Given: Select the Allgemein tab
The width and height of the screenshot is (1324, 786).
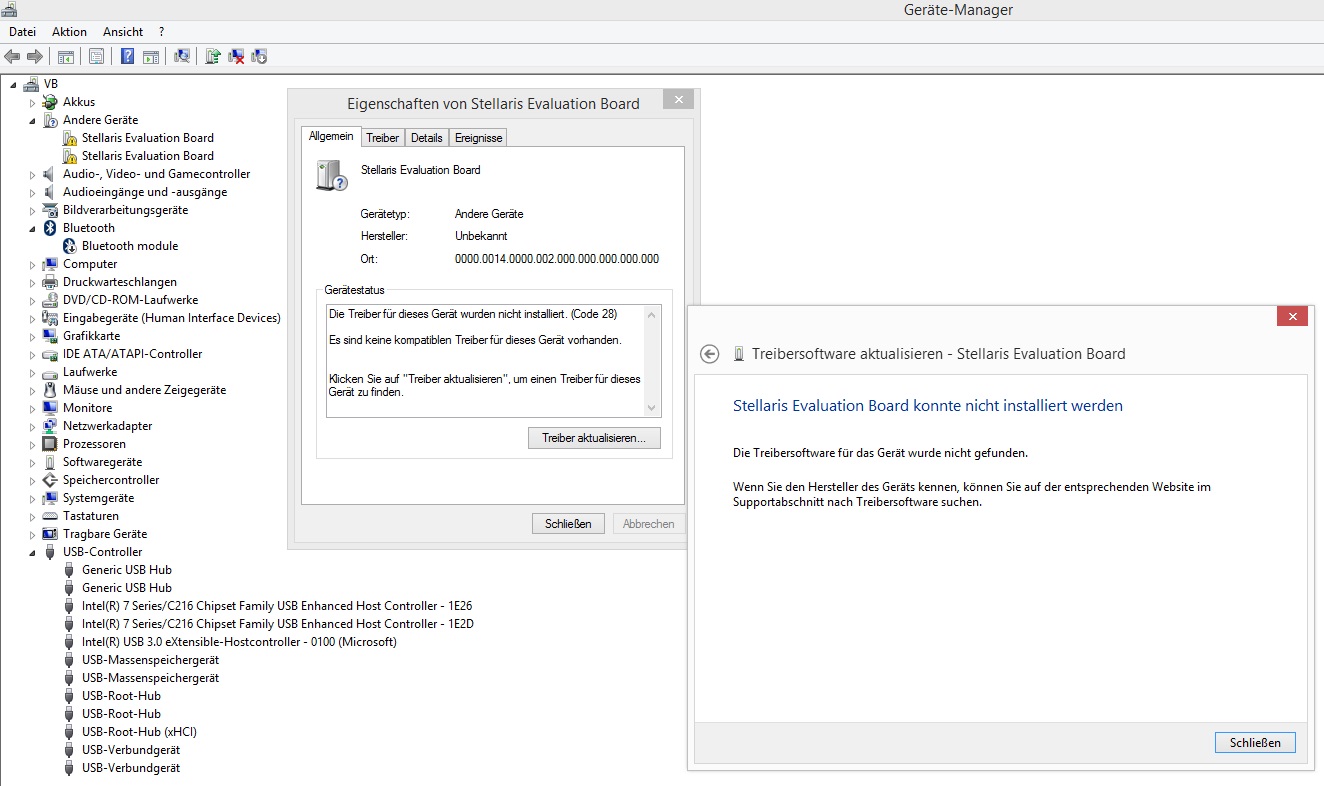Looking at the screenshot, I should coord(331,136).
